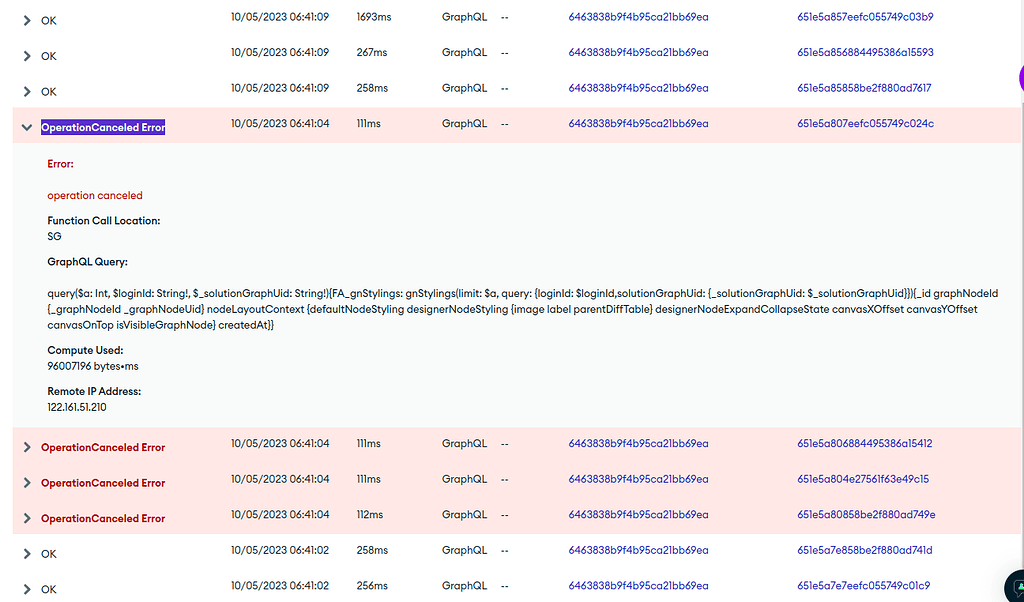Open request ID link 651e5a804e27561f63e49c15
This screenshot has width=1024, height=602.
[x=863, y=479]
